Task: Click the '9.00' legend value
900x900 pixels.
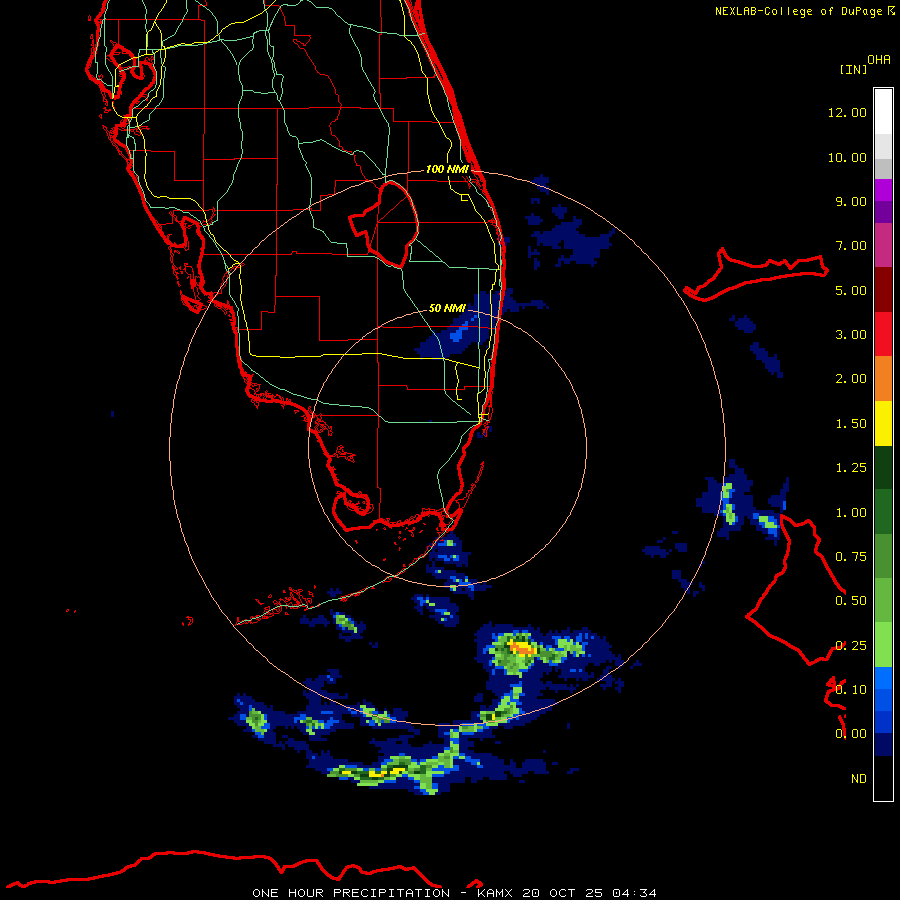Action: pos(851,201)
